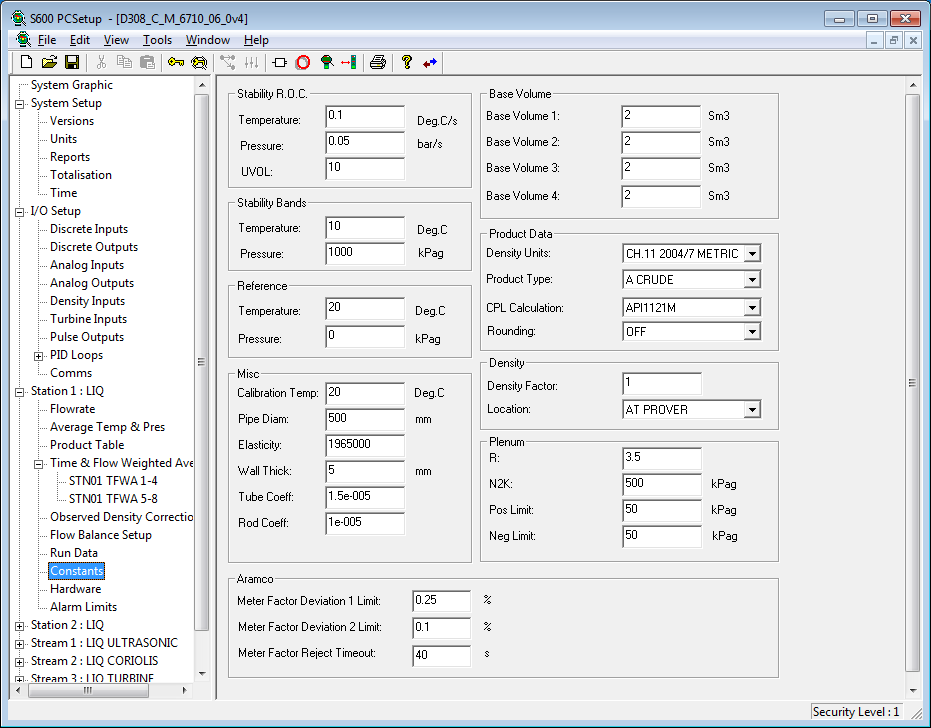
Task: Select Product Table in the tree
Action: (87, 445)
